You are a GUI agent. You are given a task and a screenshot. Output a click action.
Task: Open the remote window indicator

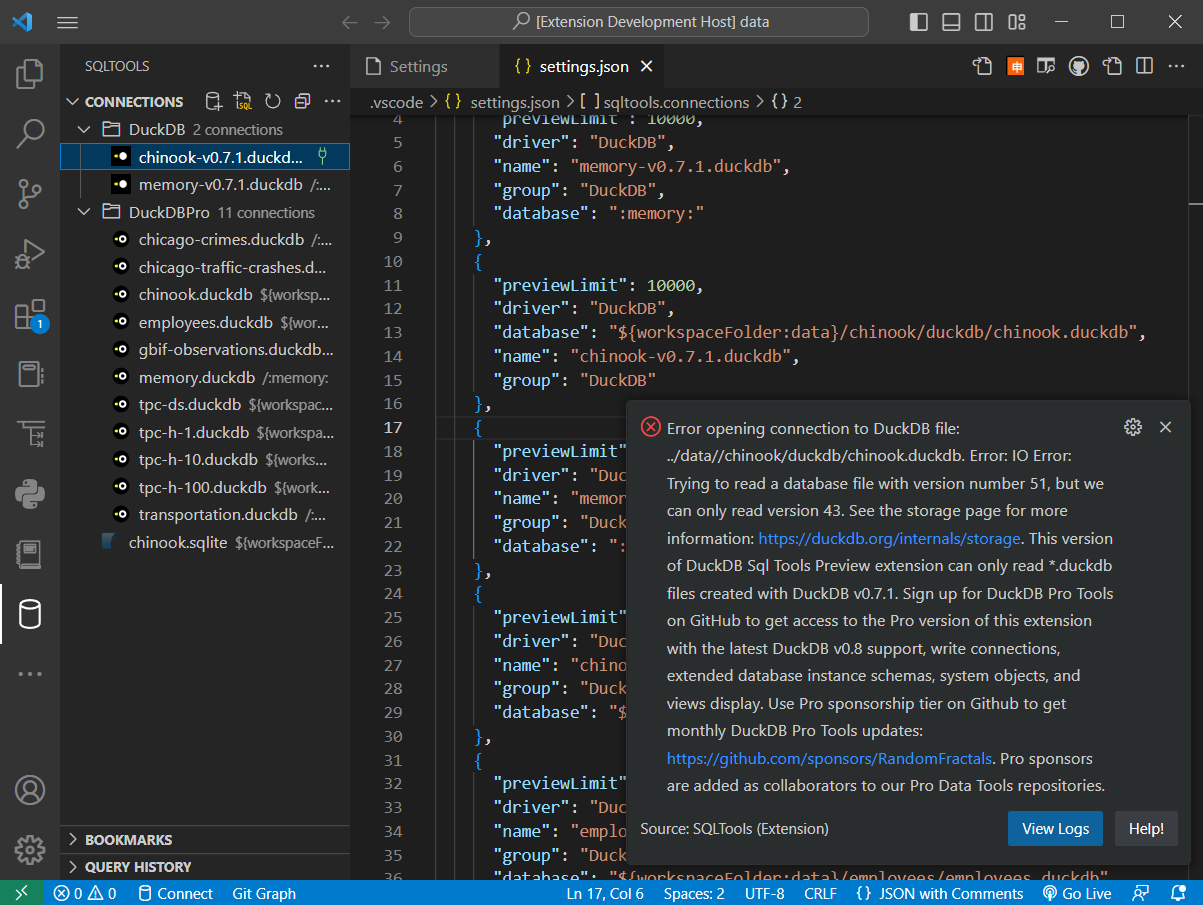[x=22, y=893]
